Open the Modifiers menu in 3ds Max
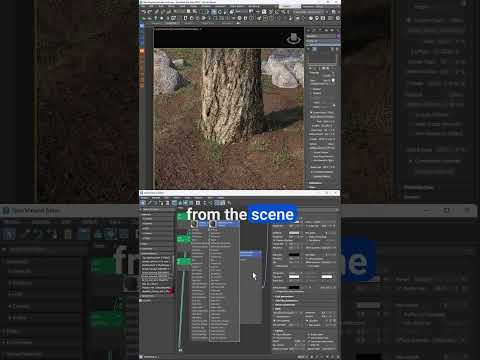Image resolution: width=480 pixels, height=360 pixels. click(205, 6)
